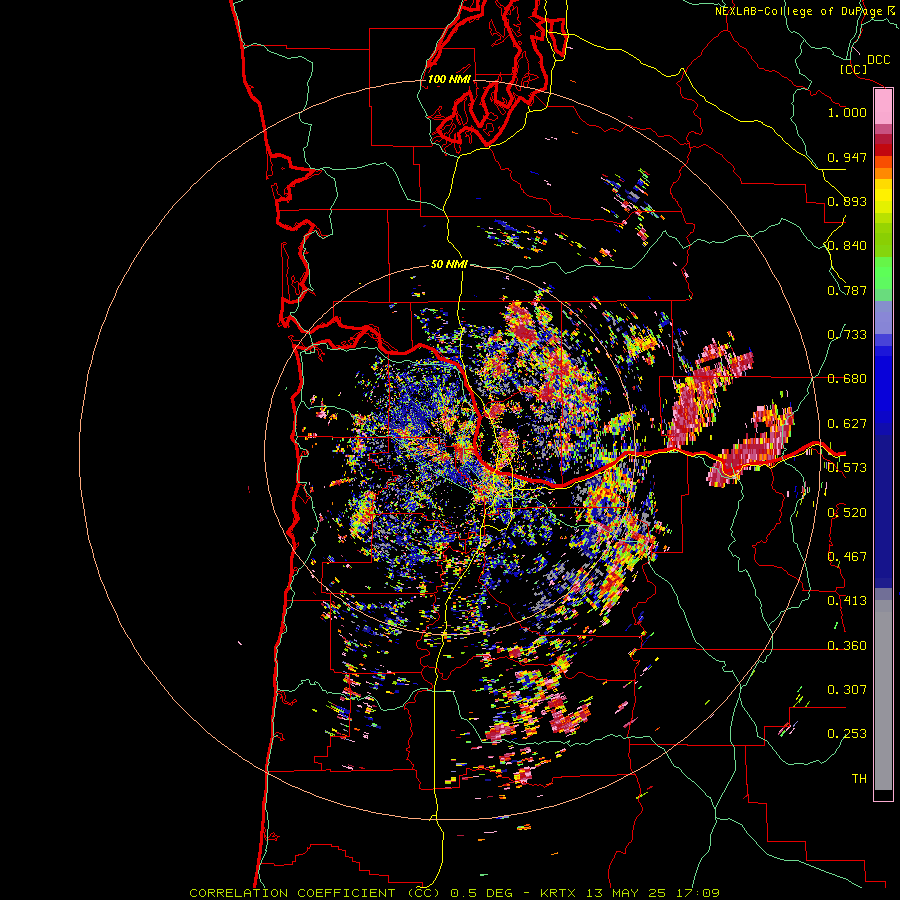900x900 pixels.
Task: Click the 100 NMI range ring label
Action: tap(449, 79)
